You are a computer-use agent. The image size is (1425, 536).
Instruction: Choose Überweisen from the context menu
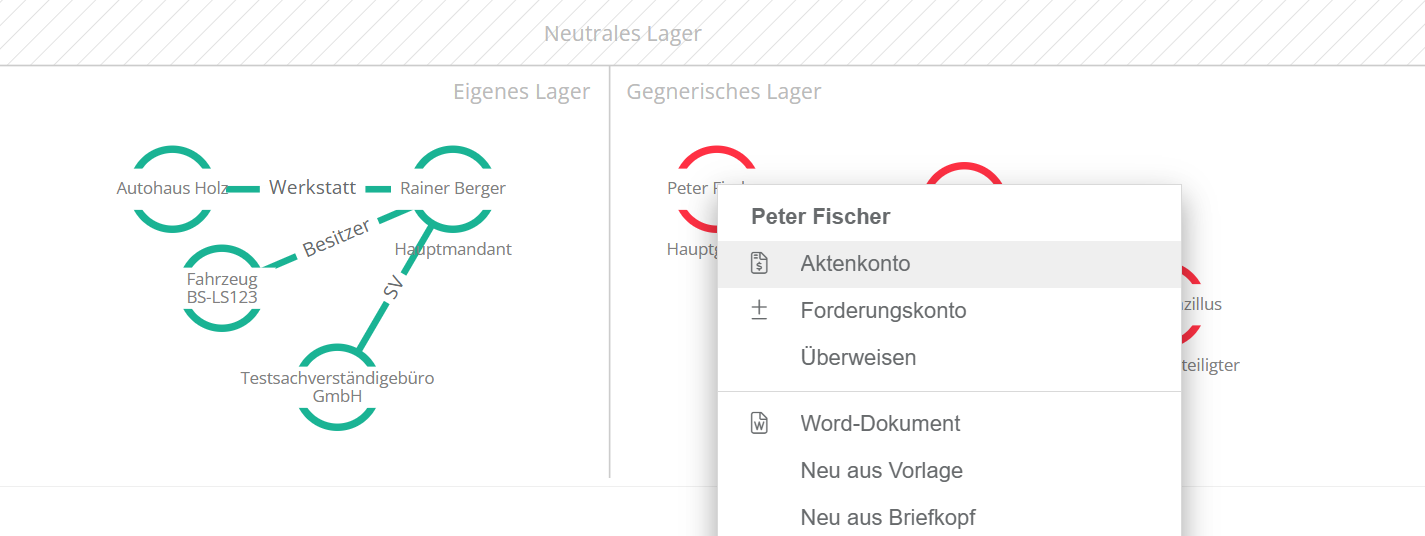click(x=858, y=357)
